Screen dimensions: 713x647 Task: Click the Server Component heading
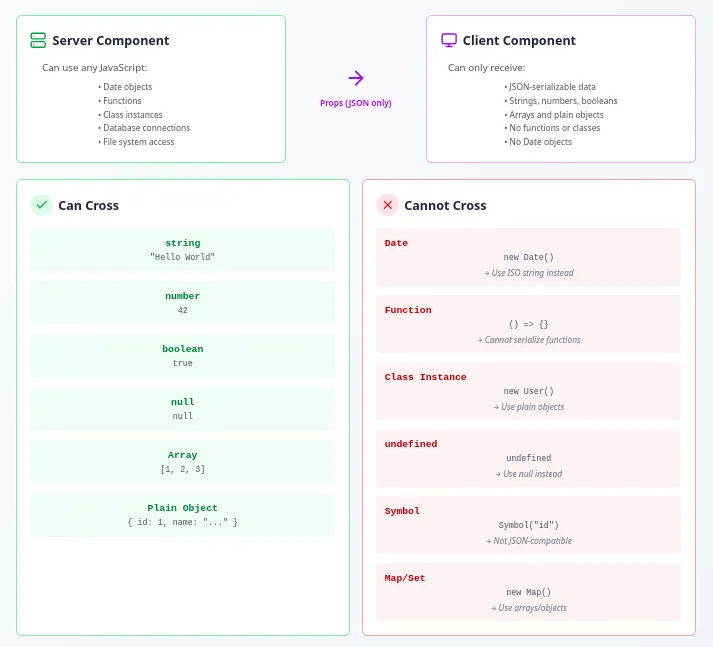click(110, 41)
